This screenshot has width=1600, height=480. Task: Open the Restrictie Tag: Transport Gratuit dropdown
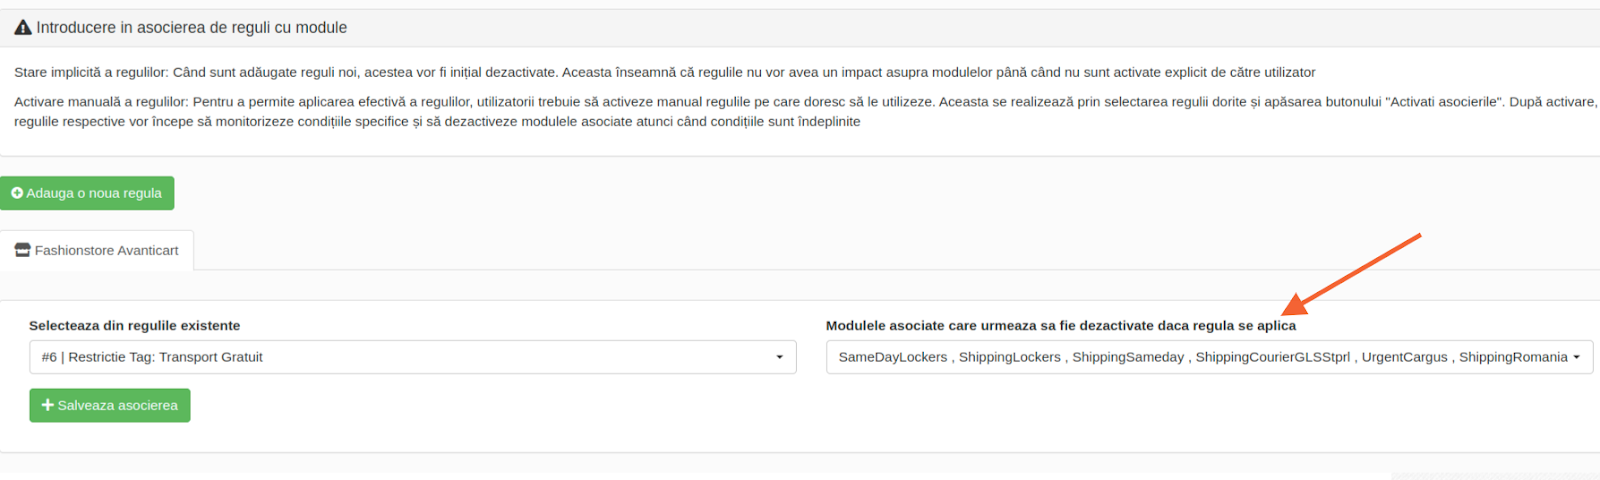(x=413, y=357)
